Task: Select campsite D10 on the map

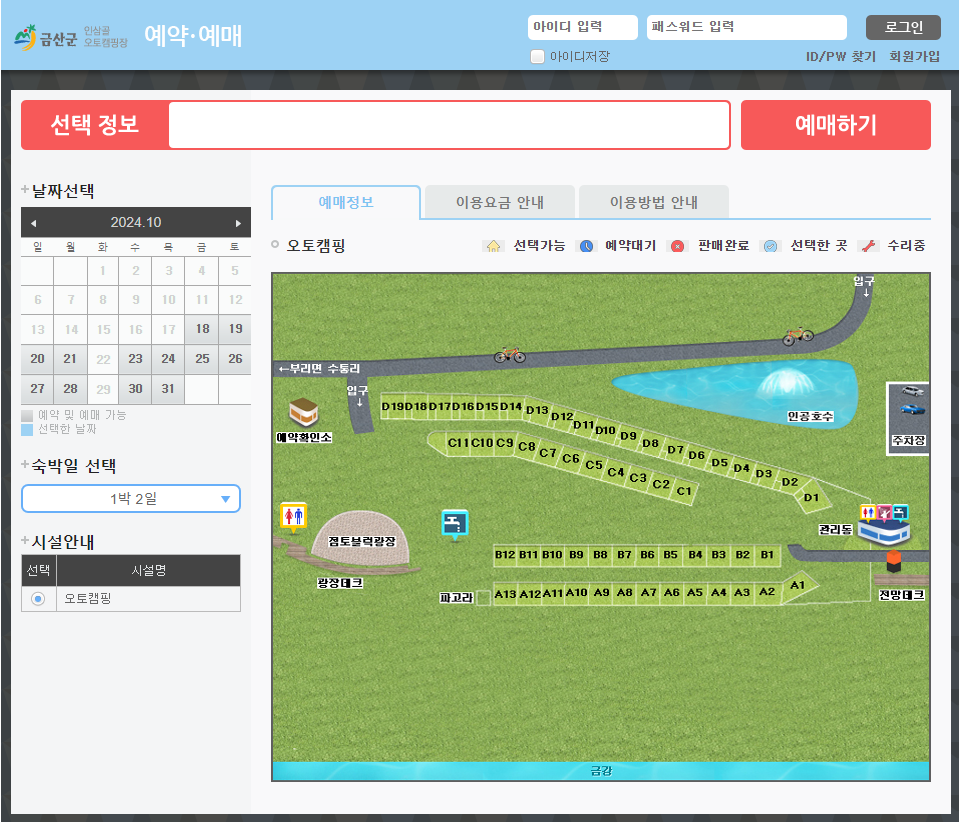Action: pos(605,430)
